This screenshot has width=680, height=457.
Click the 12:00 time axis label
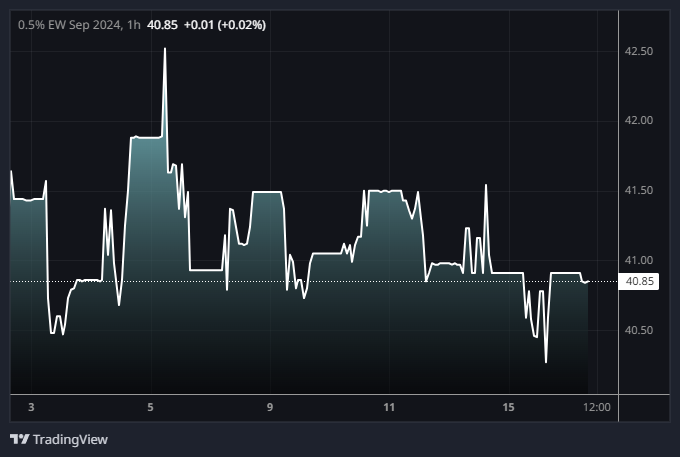point(596,407)
